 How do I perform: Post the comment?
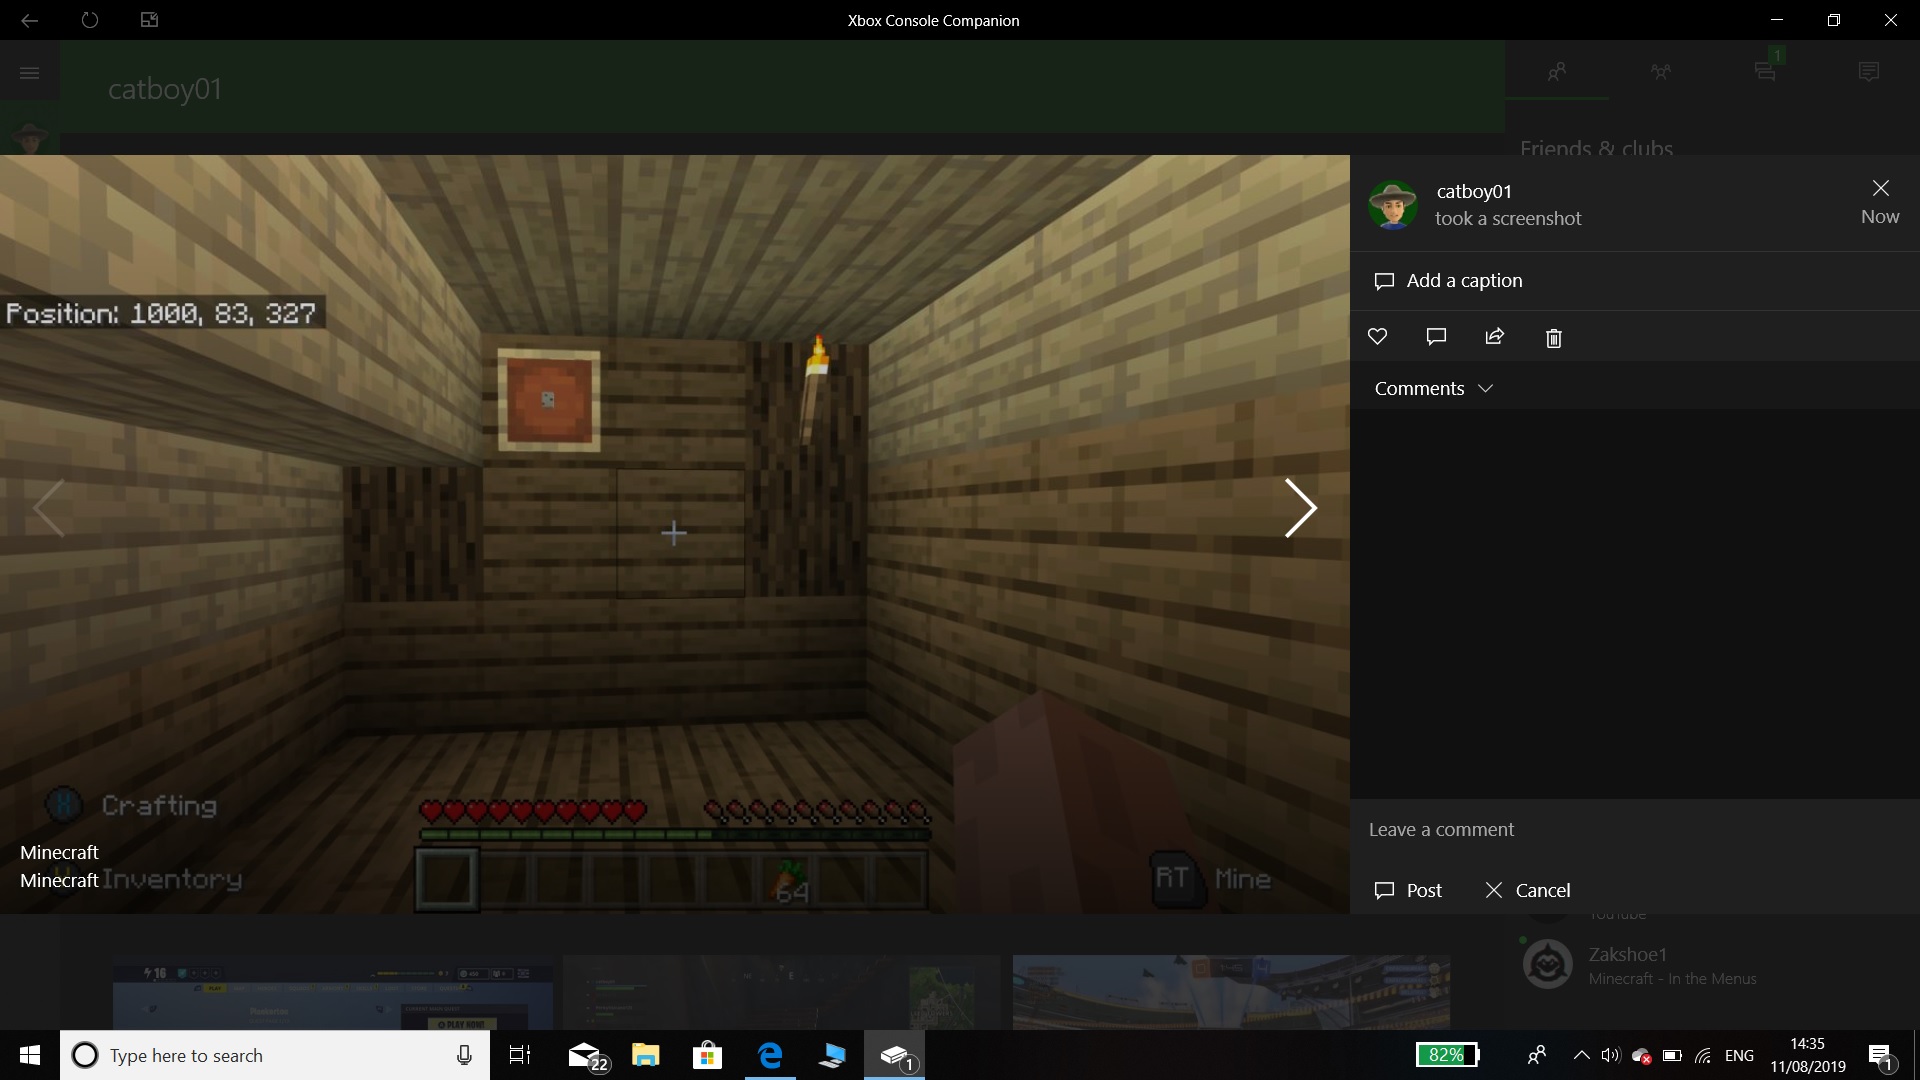pyautogui.click(x=1408, y=891)
